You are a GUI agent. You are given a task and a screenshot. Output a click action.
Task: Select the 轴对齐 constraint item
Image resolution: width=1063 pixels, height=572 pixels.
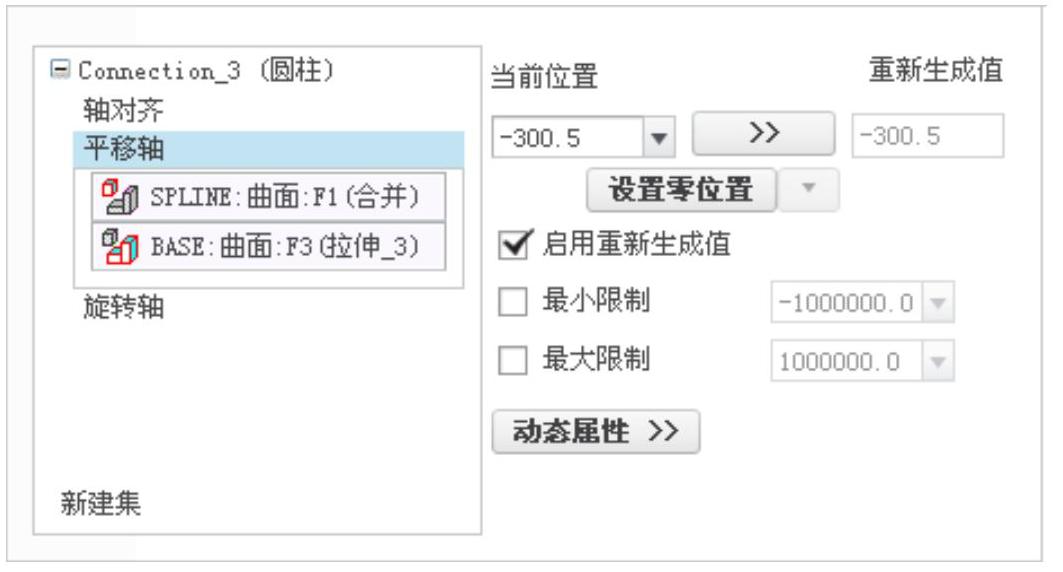pos(123,109)
